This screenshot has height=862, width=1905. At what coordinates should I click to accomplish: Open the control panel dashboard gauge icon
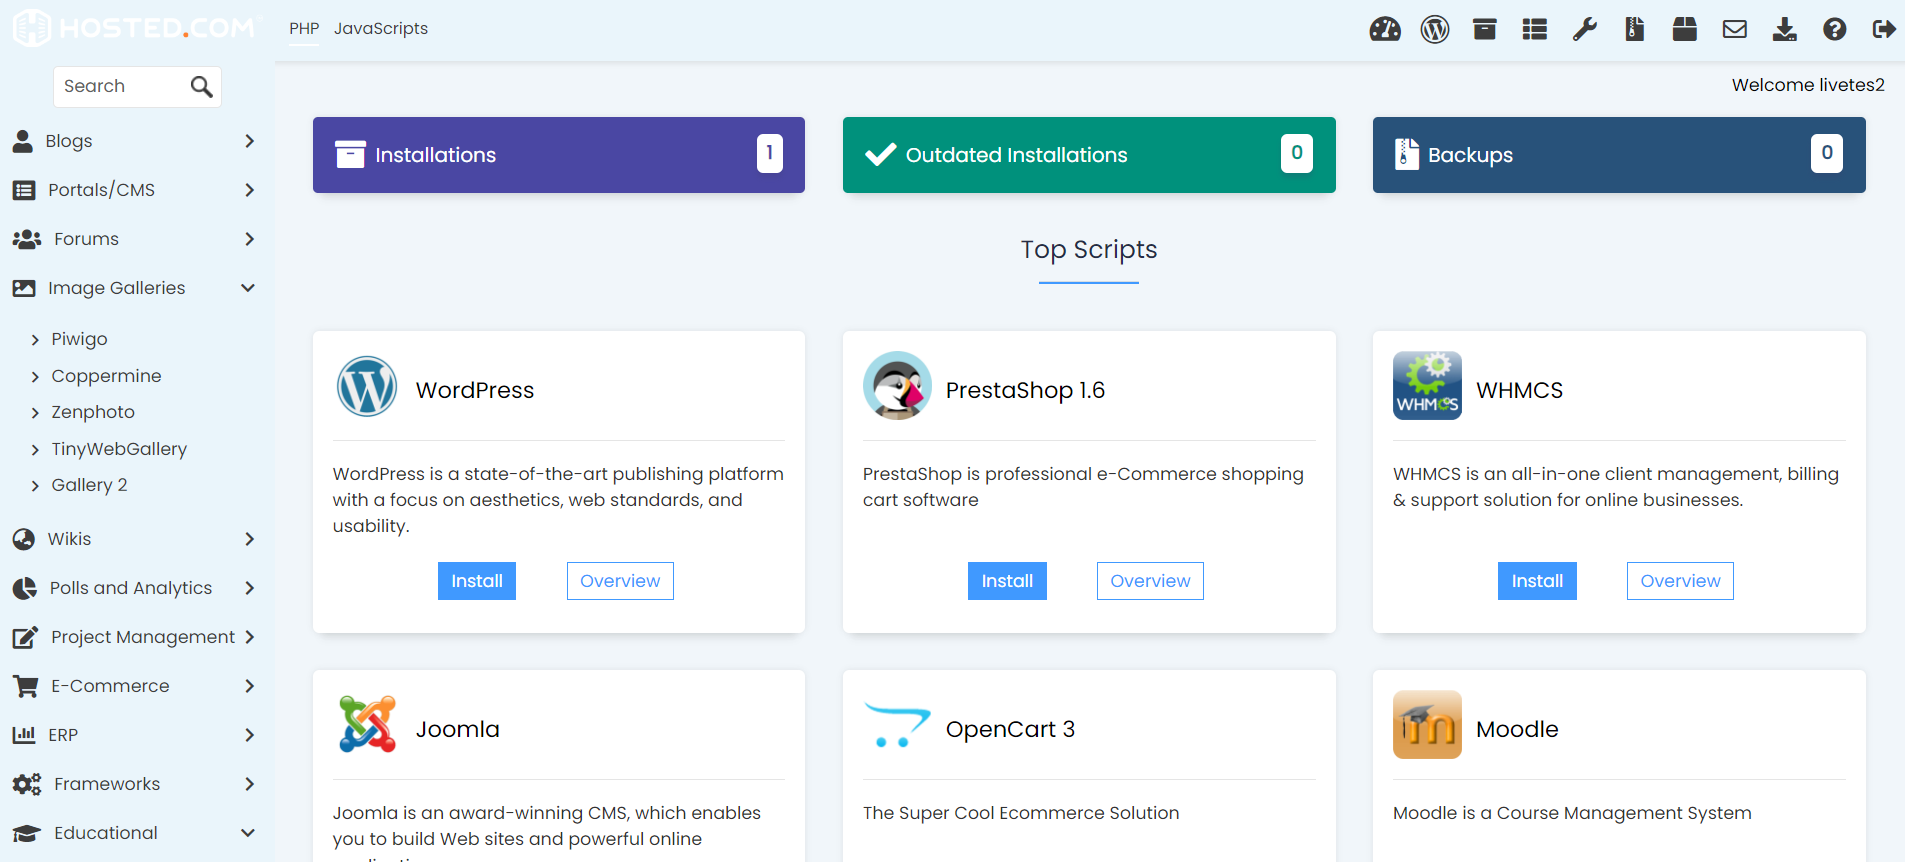pos(1385,29)
